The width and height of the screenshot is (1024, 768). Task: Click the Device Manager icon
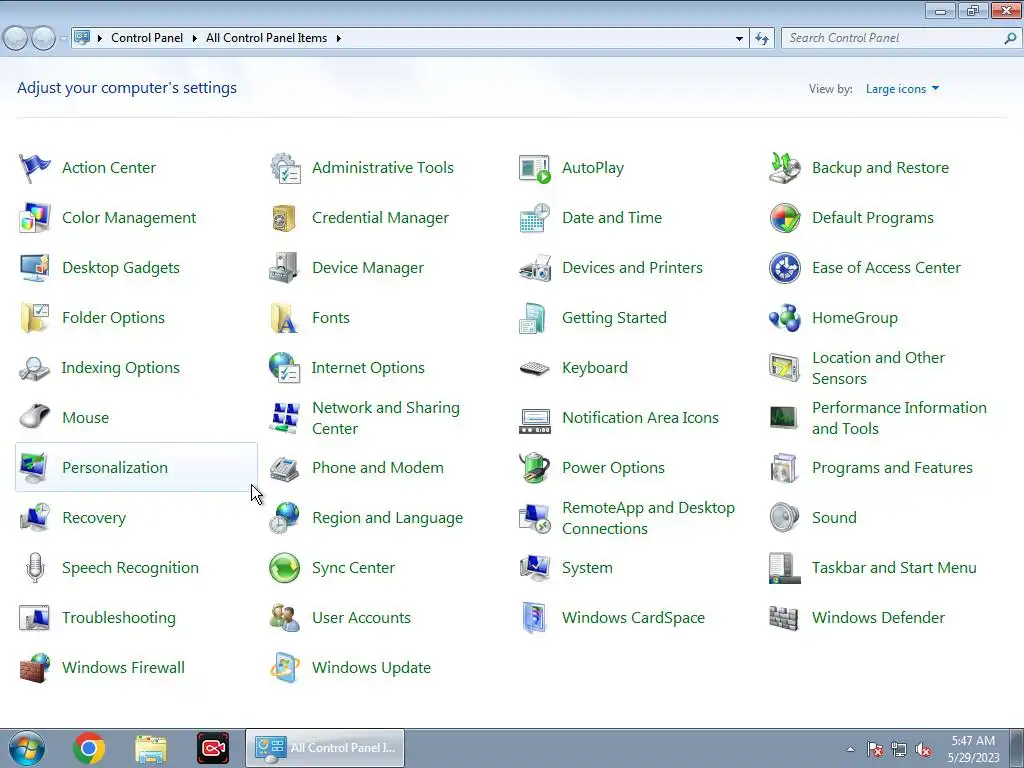285,268
